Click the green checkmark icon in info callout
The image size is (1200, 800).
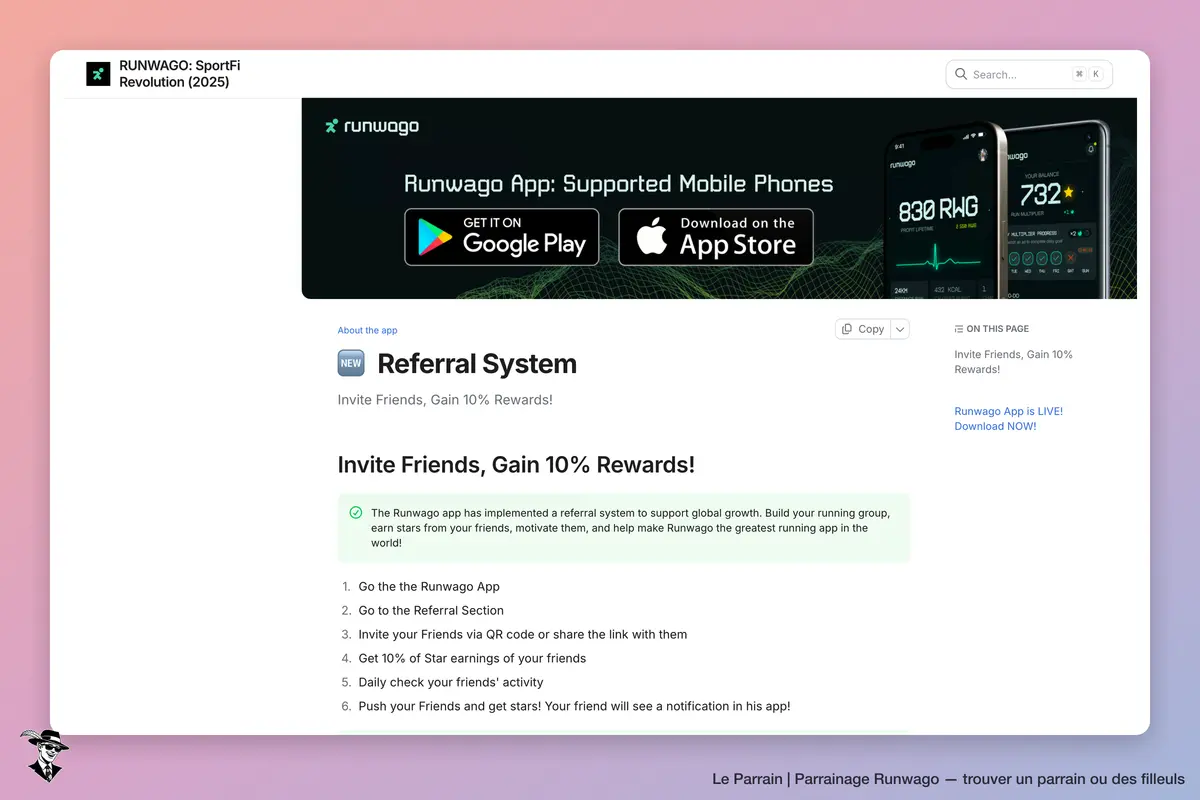(355, 513)
